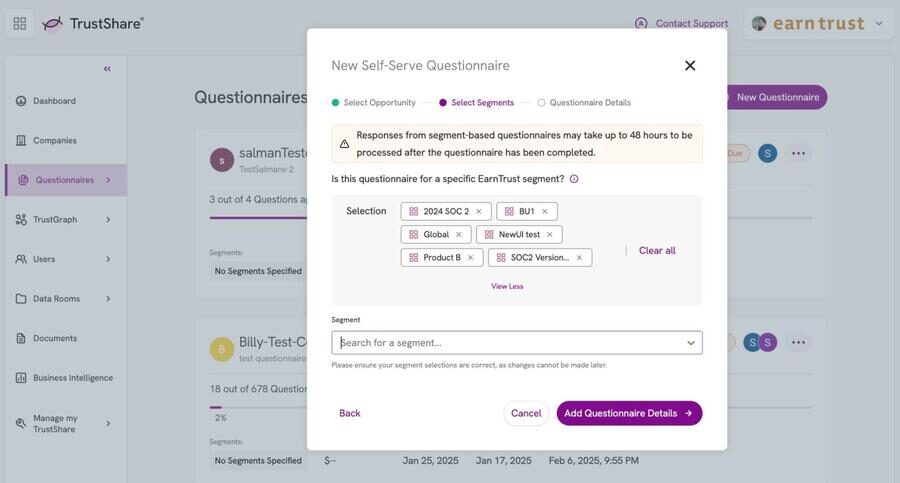Close the New Self-Serve Questionnaire dialog
Image resolution: width=900 pixels, height=483 pixels.
coord(690,65)
